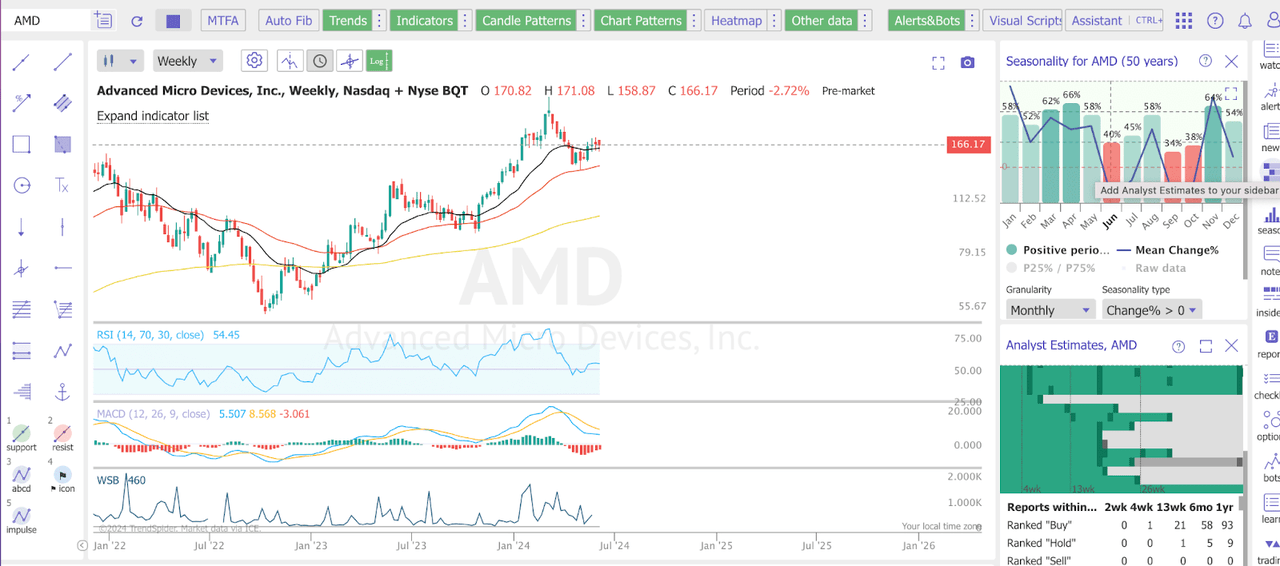Open the Weekly timeframe dropdown
Image resolution: width=1280 pixels, height=566 pixels.
coord(187,61)
